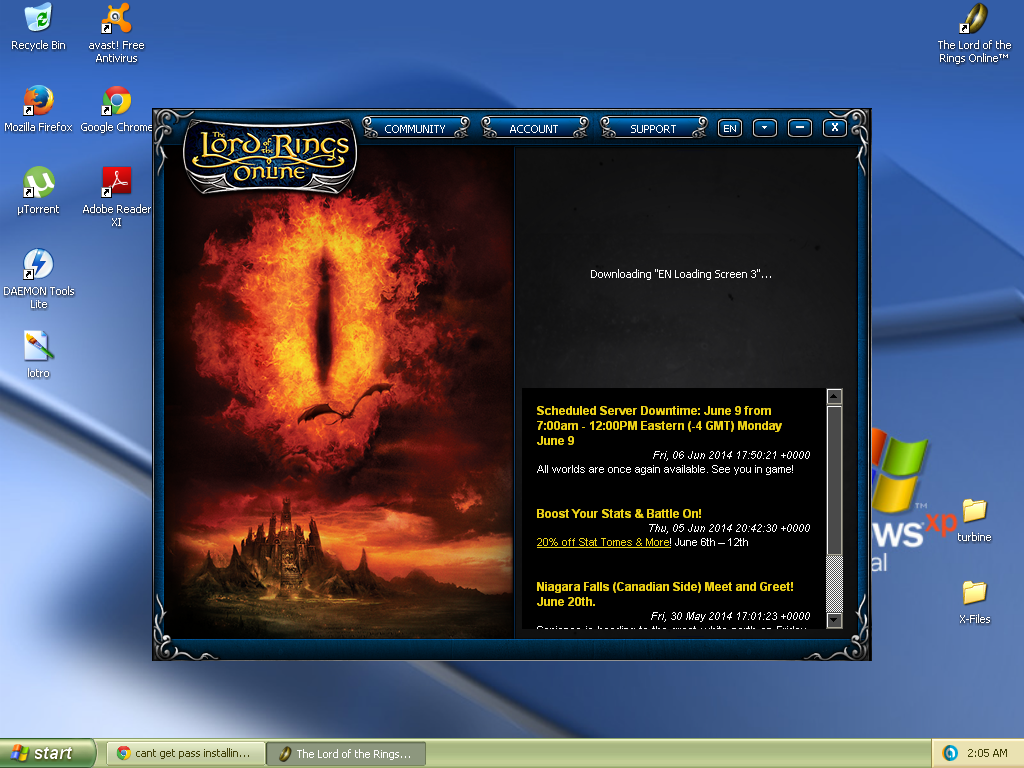Minimize the LOTRO launcher window
The image size is (1024, 768).
(x=799, y=128)
